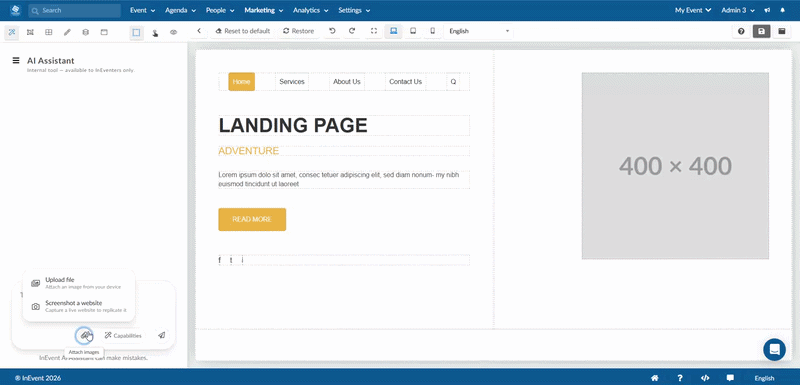Open the Marketing menu
The width and height of the screenshot is (800, 385).
(x=264, y=10)
